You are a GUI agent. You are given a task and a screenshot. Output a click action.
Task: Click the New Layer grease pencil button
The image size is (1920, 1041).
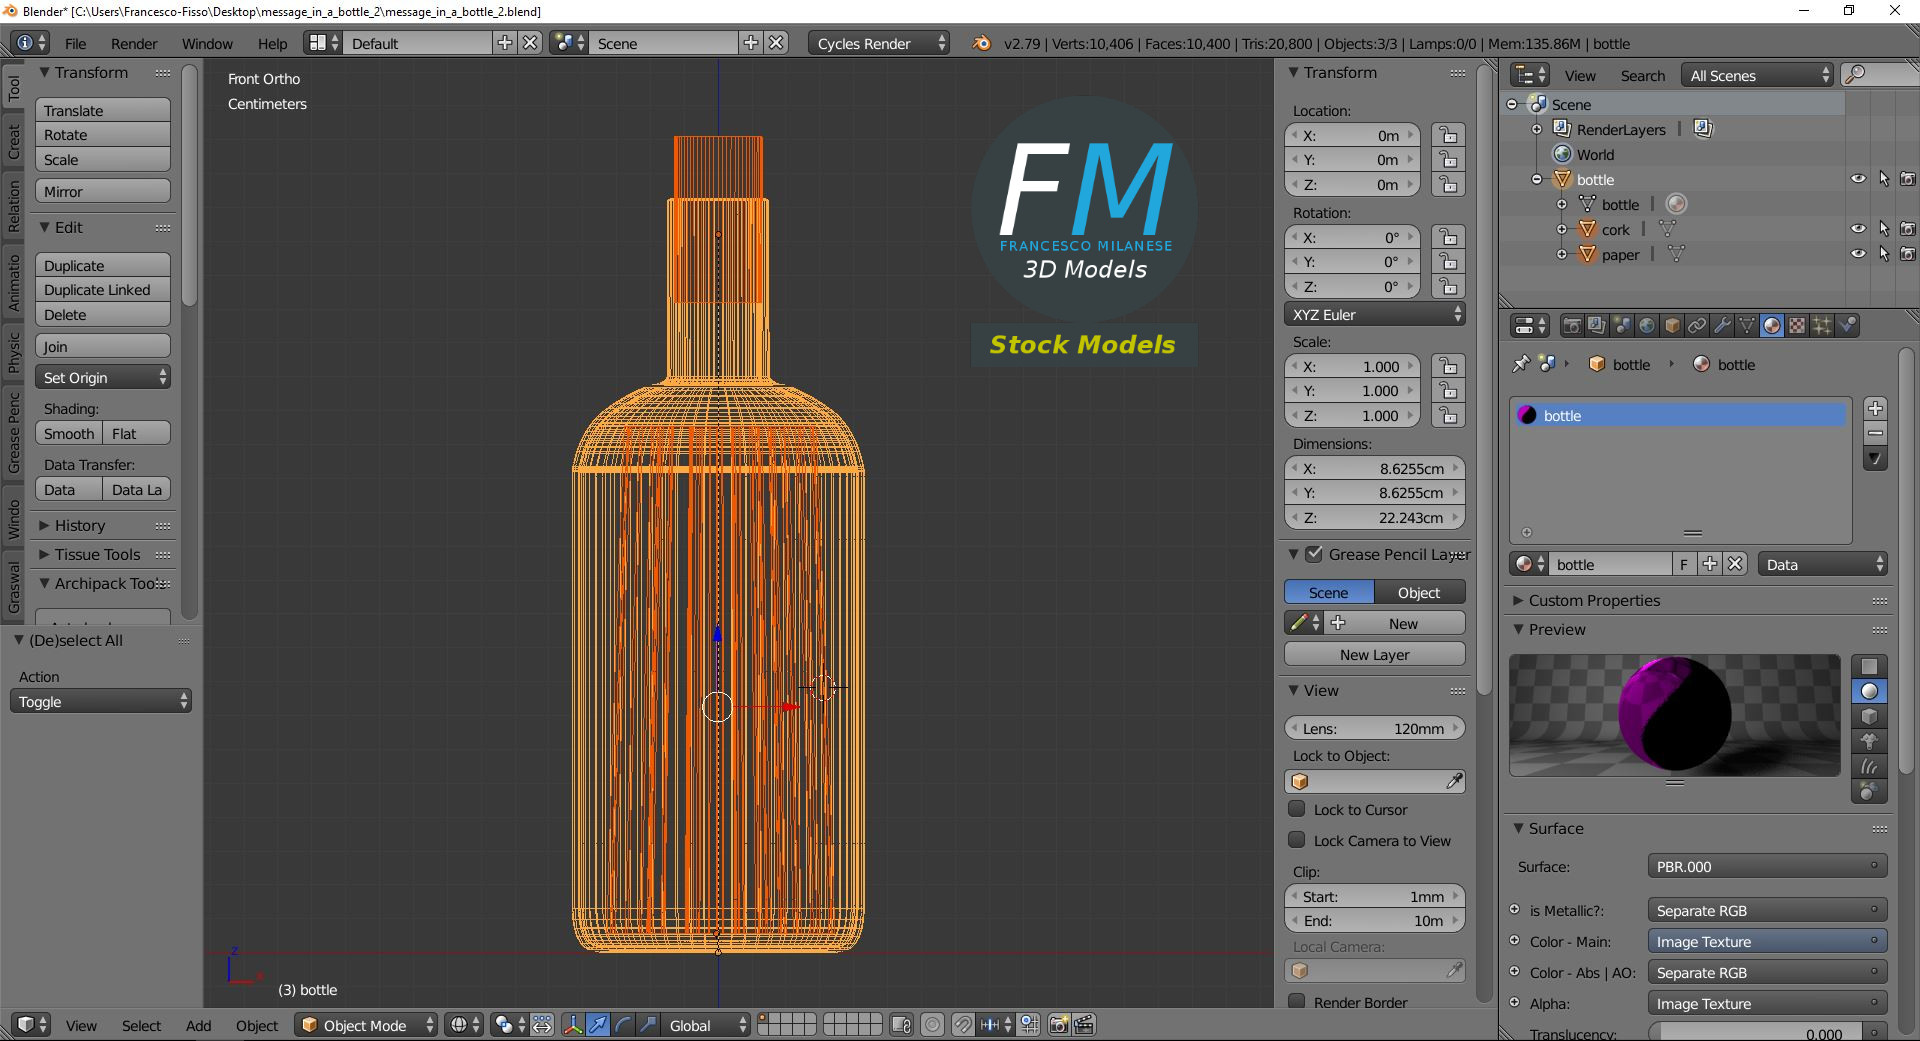[1375, 654]
